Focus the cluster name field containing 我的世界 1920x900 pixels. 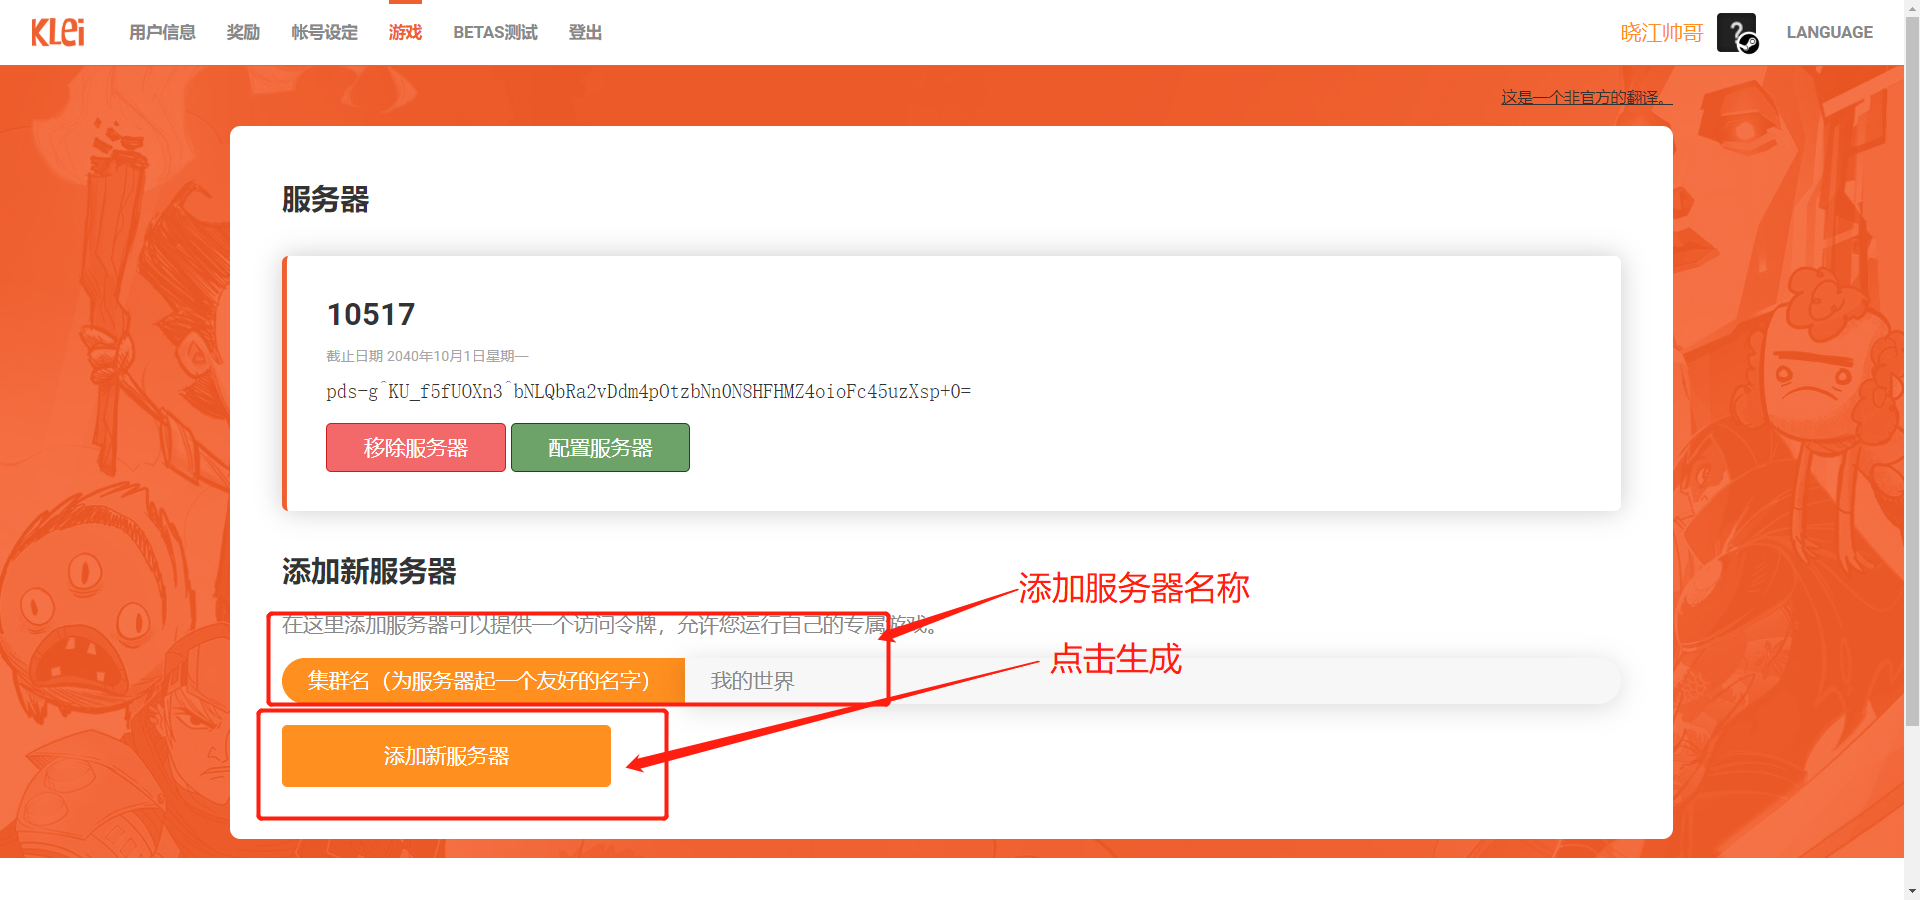(1150, 681)
